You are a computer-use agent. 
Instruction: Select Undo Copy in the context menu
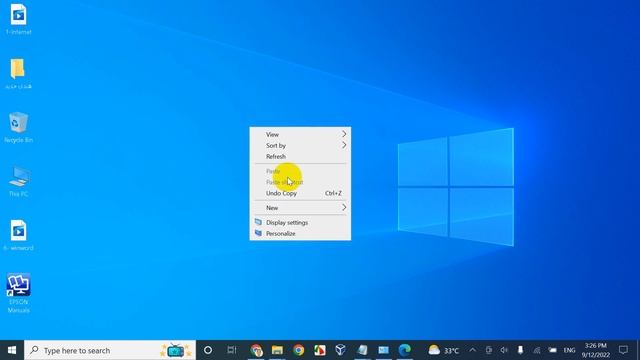click(300, 193)
